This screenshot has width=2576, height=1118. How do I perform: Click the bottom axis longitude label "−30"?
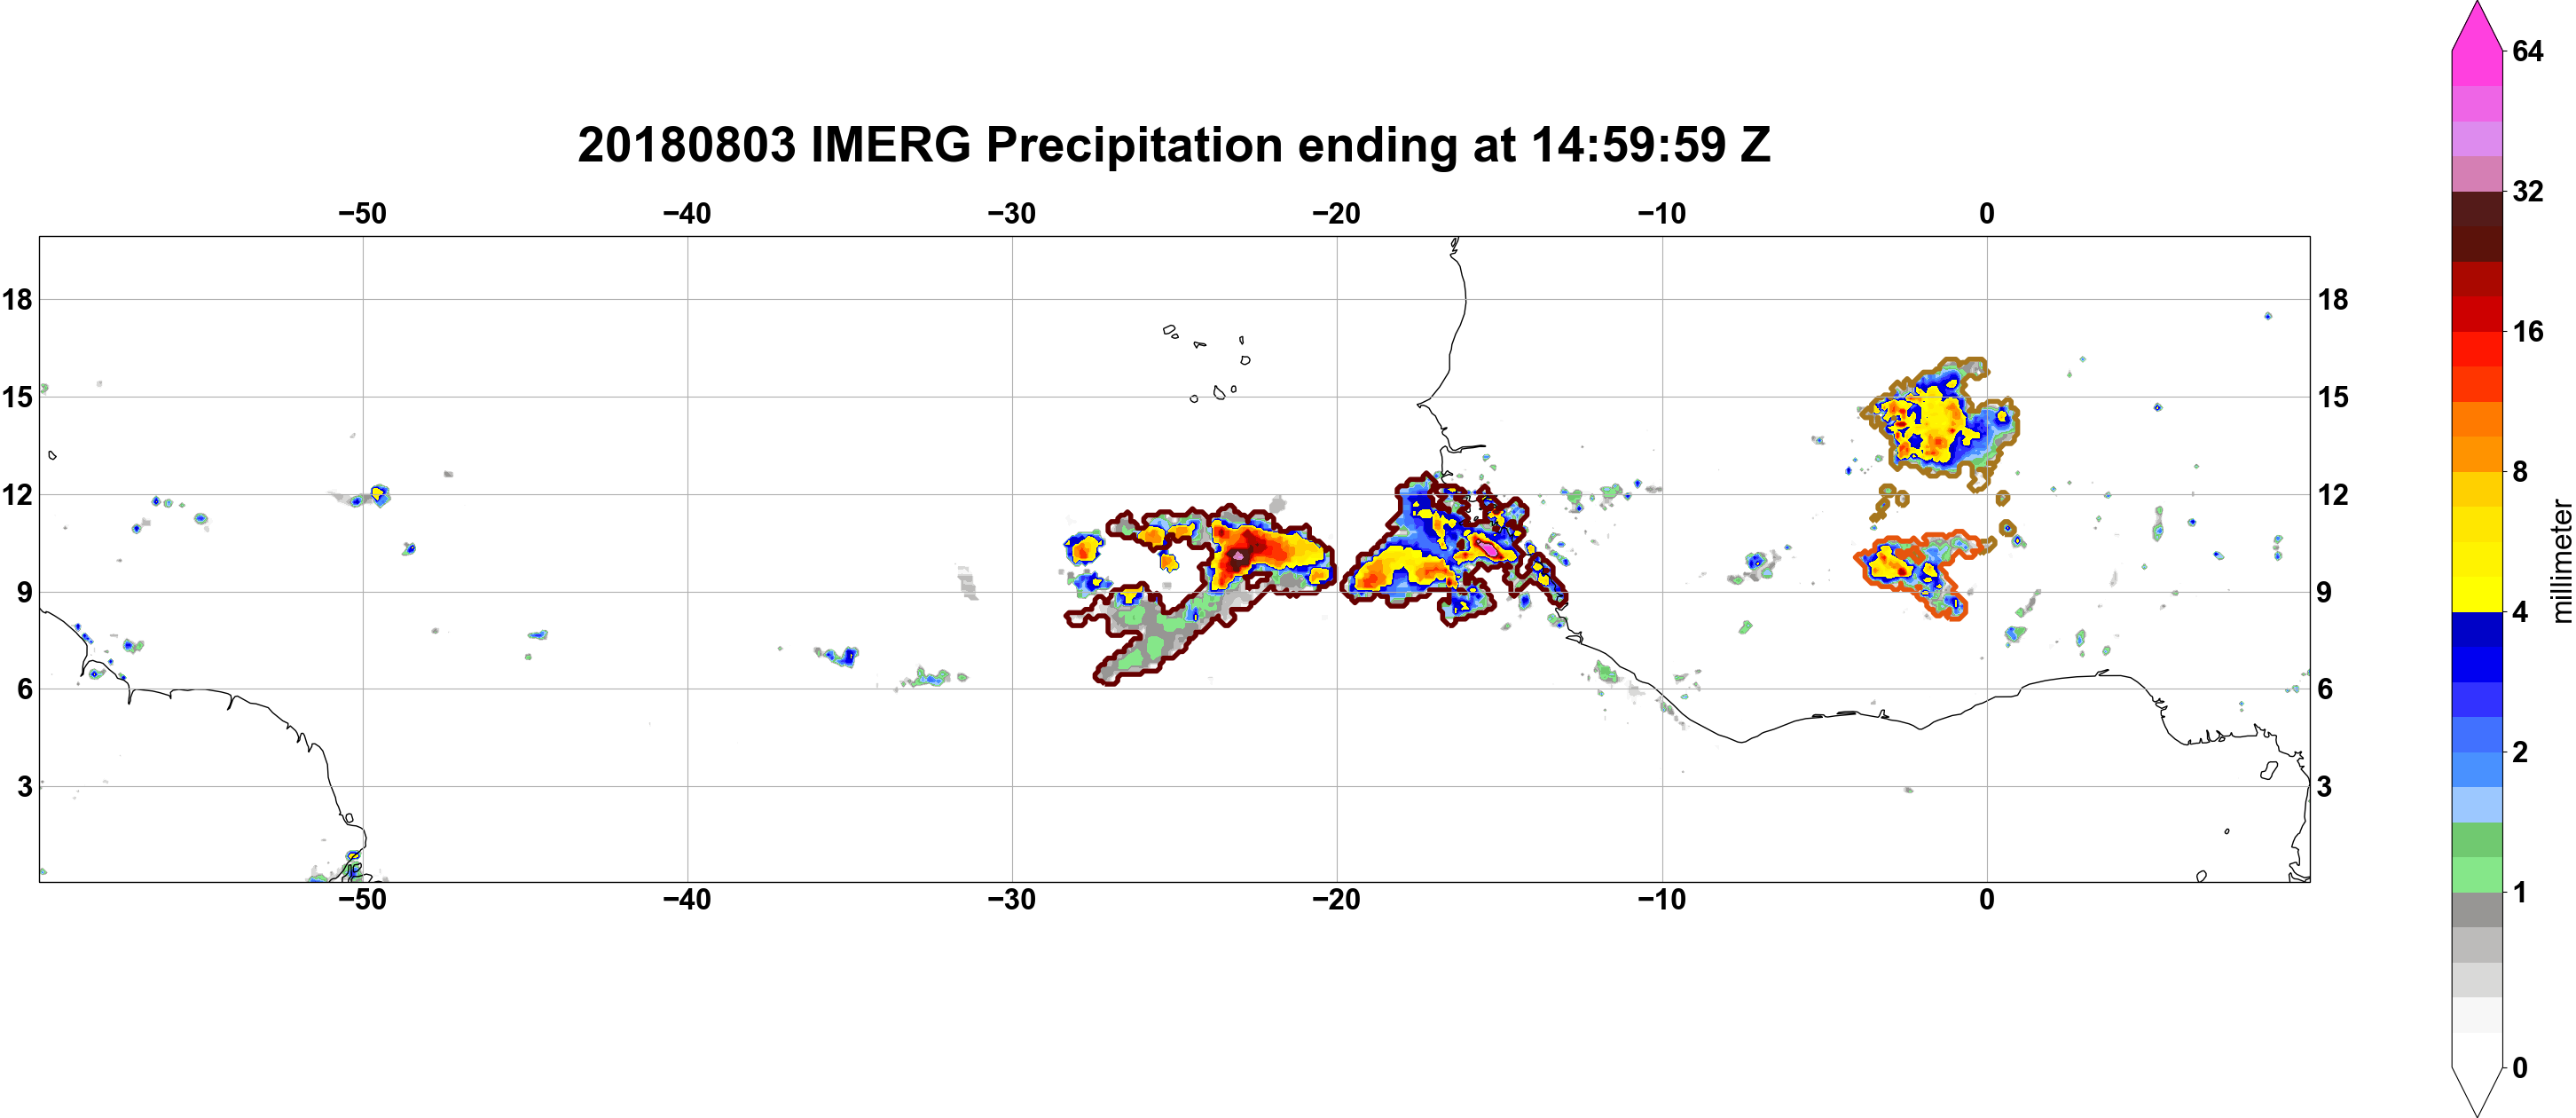[1012, 900]
